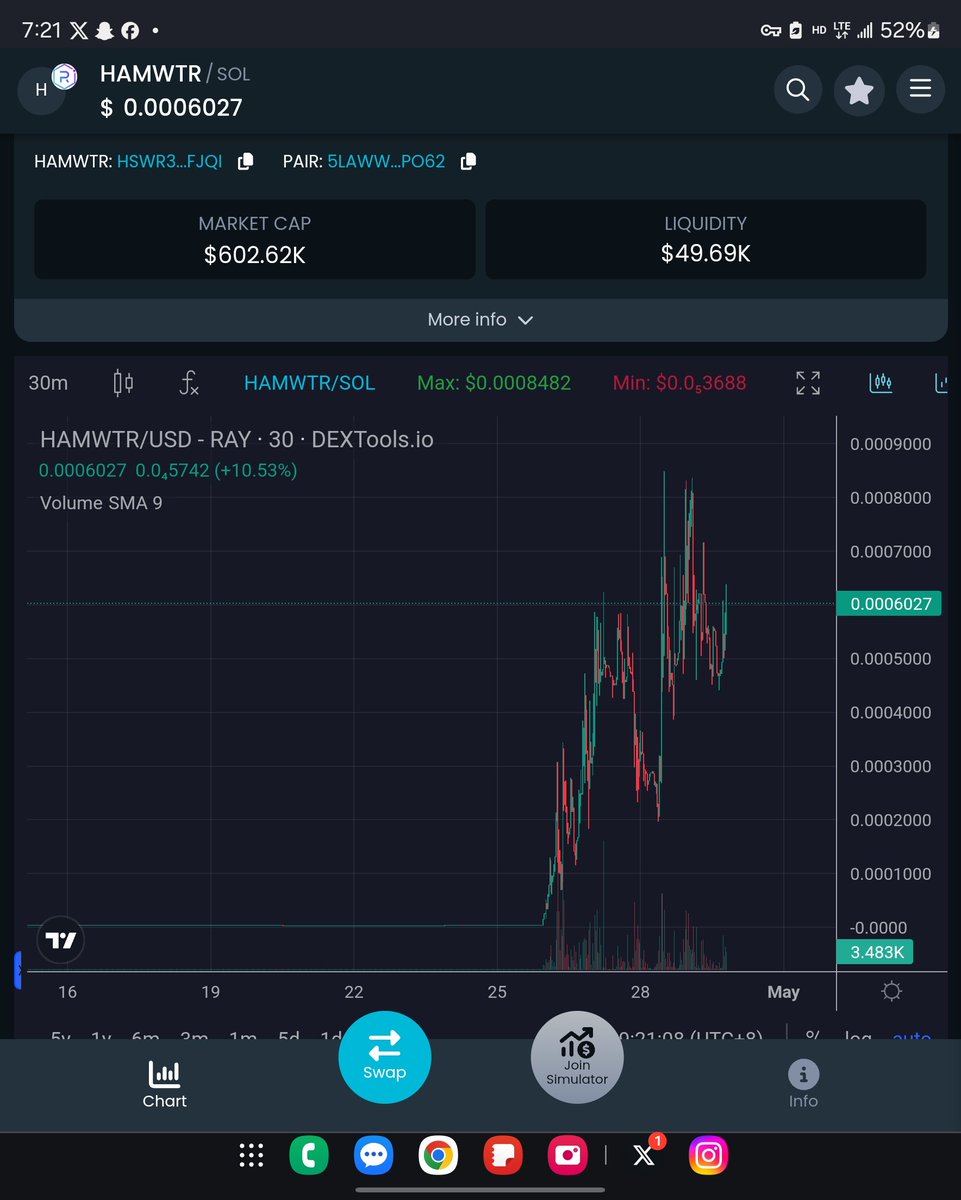Copy the PAIR address
The height and width of the screenshot is (1200, 961).
pyautogui.click(x=467, y=161)
